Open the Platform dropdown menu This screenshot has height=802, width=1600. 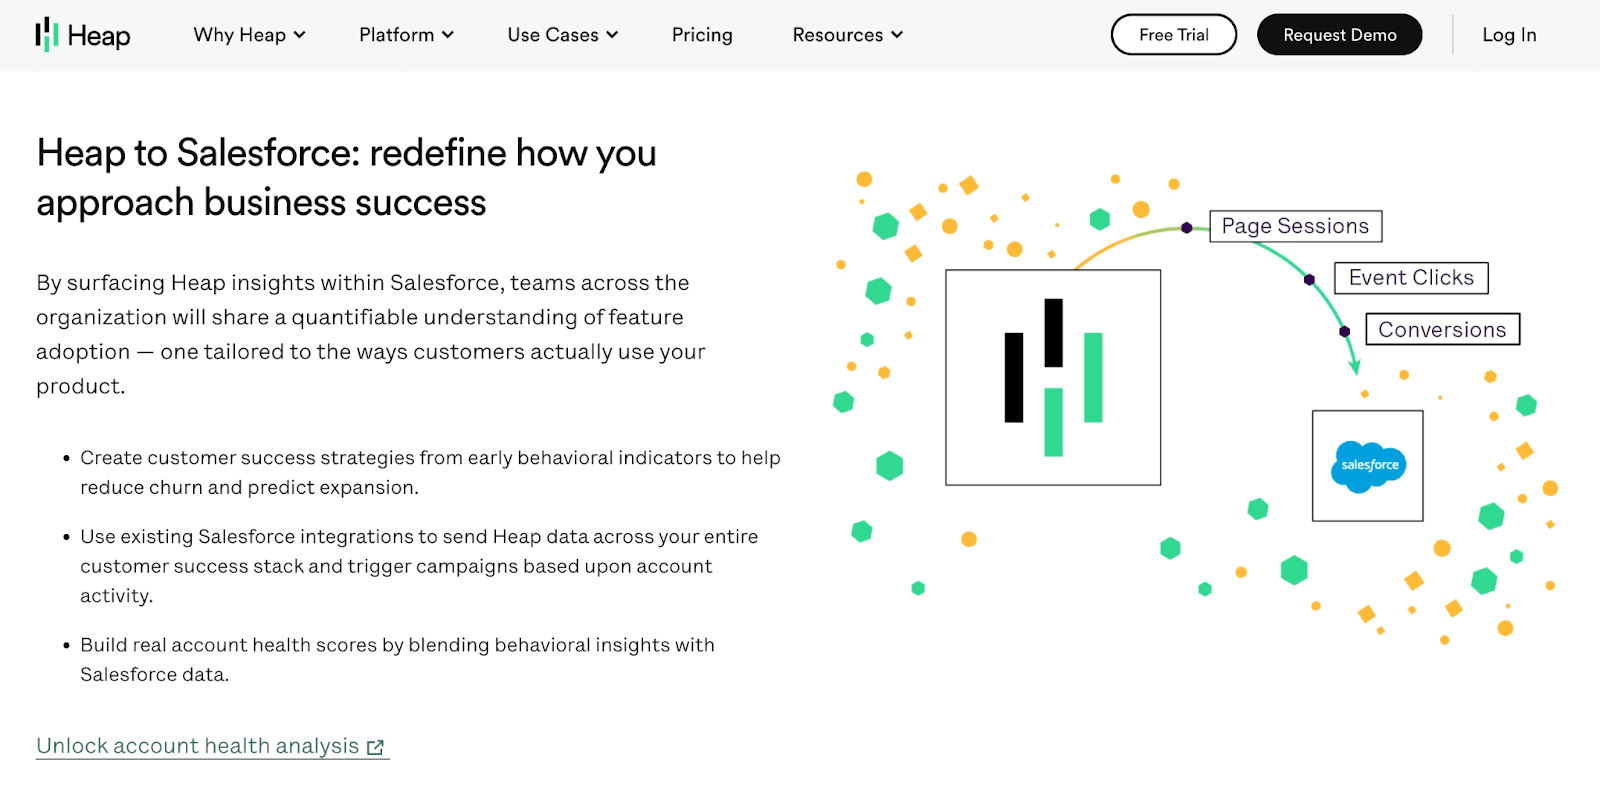pos(406,35)
